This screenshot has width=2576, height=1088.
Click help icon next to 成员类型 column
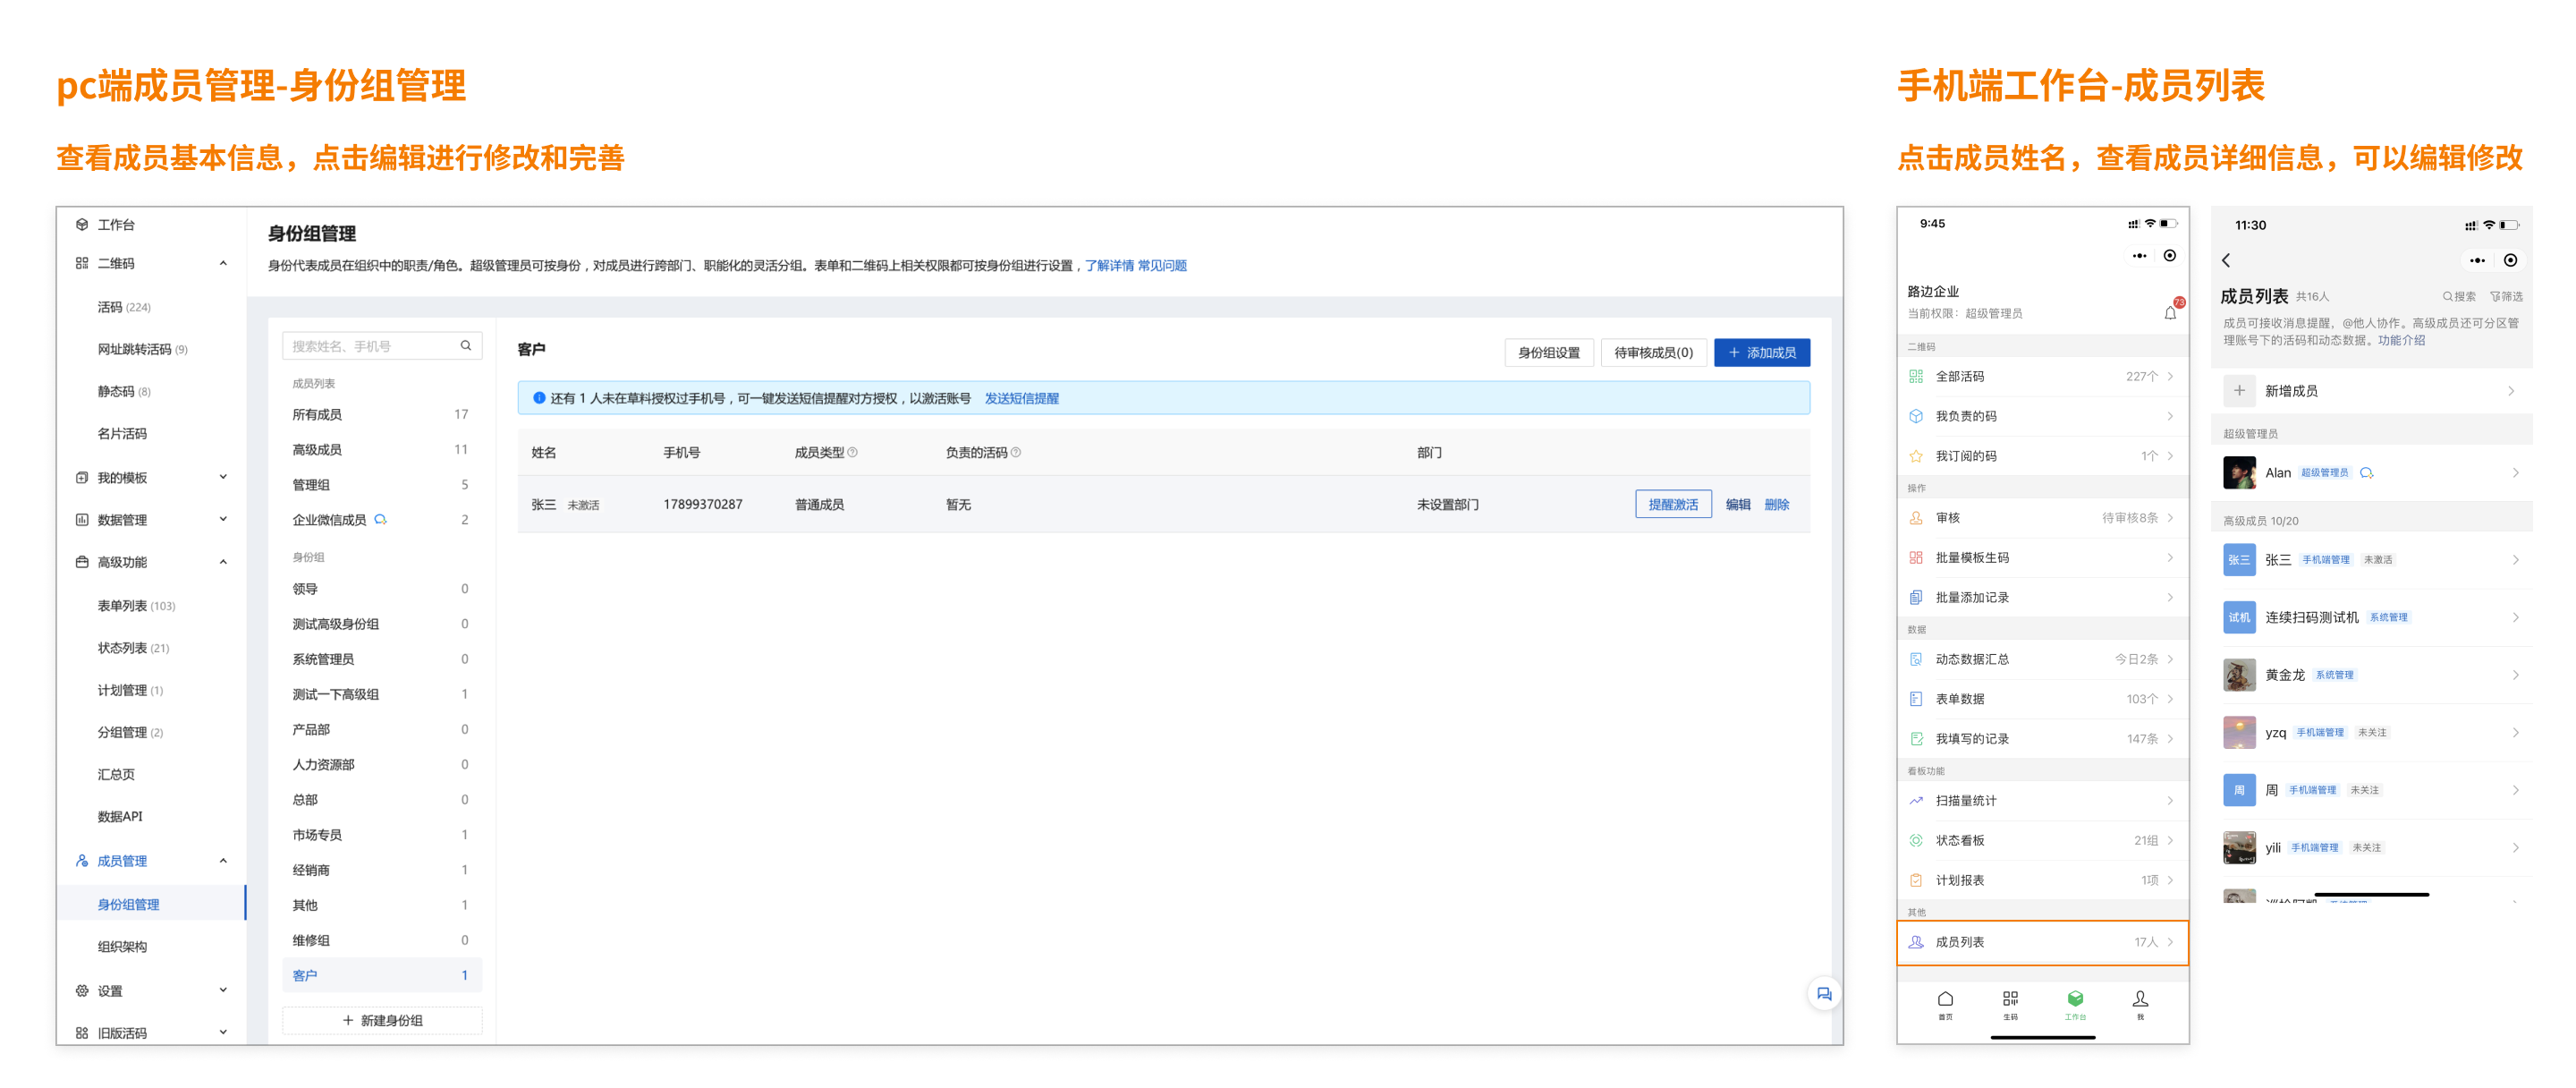[x=853, y=453]
